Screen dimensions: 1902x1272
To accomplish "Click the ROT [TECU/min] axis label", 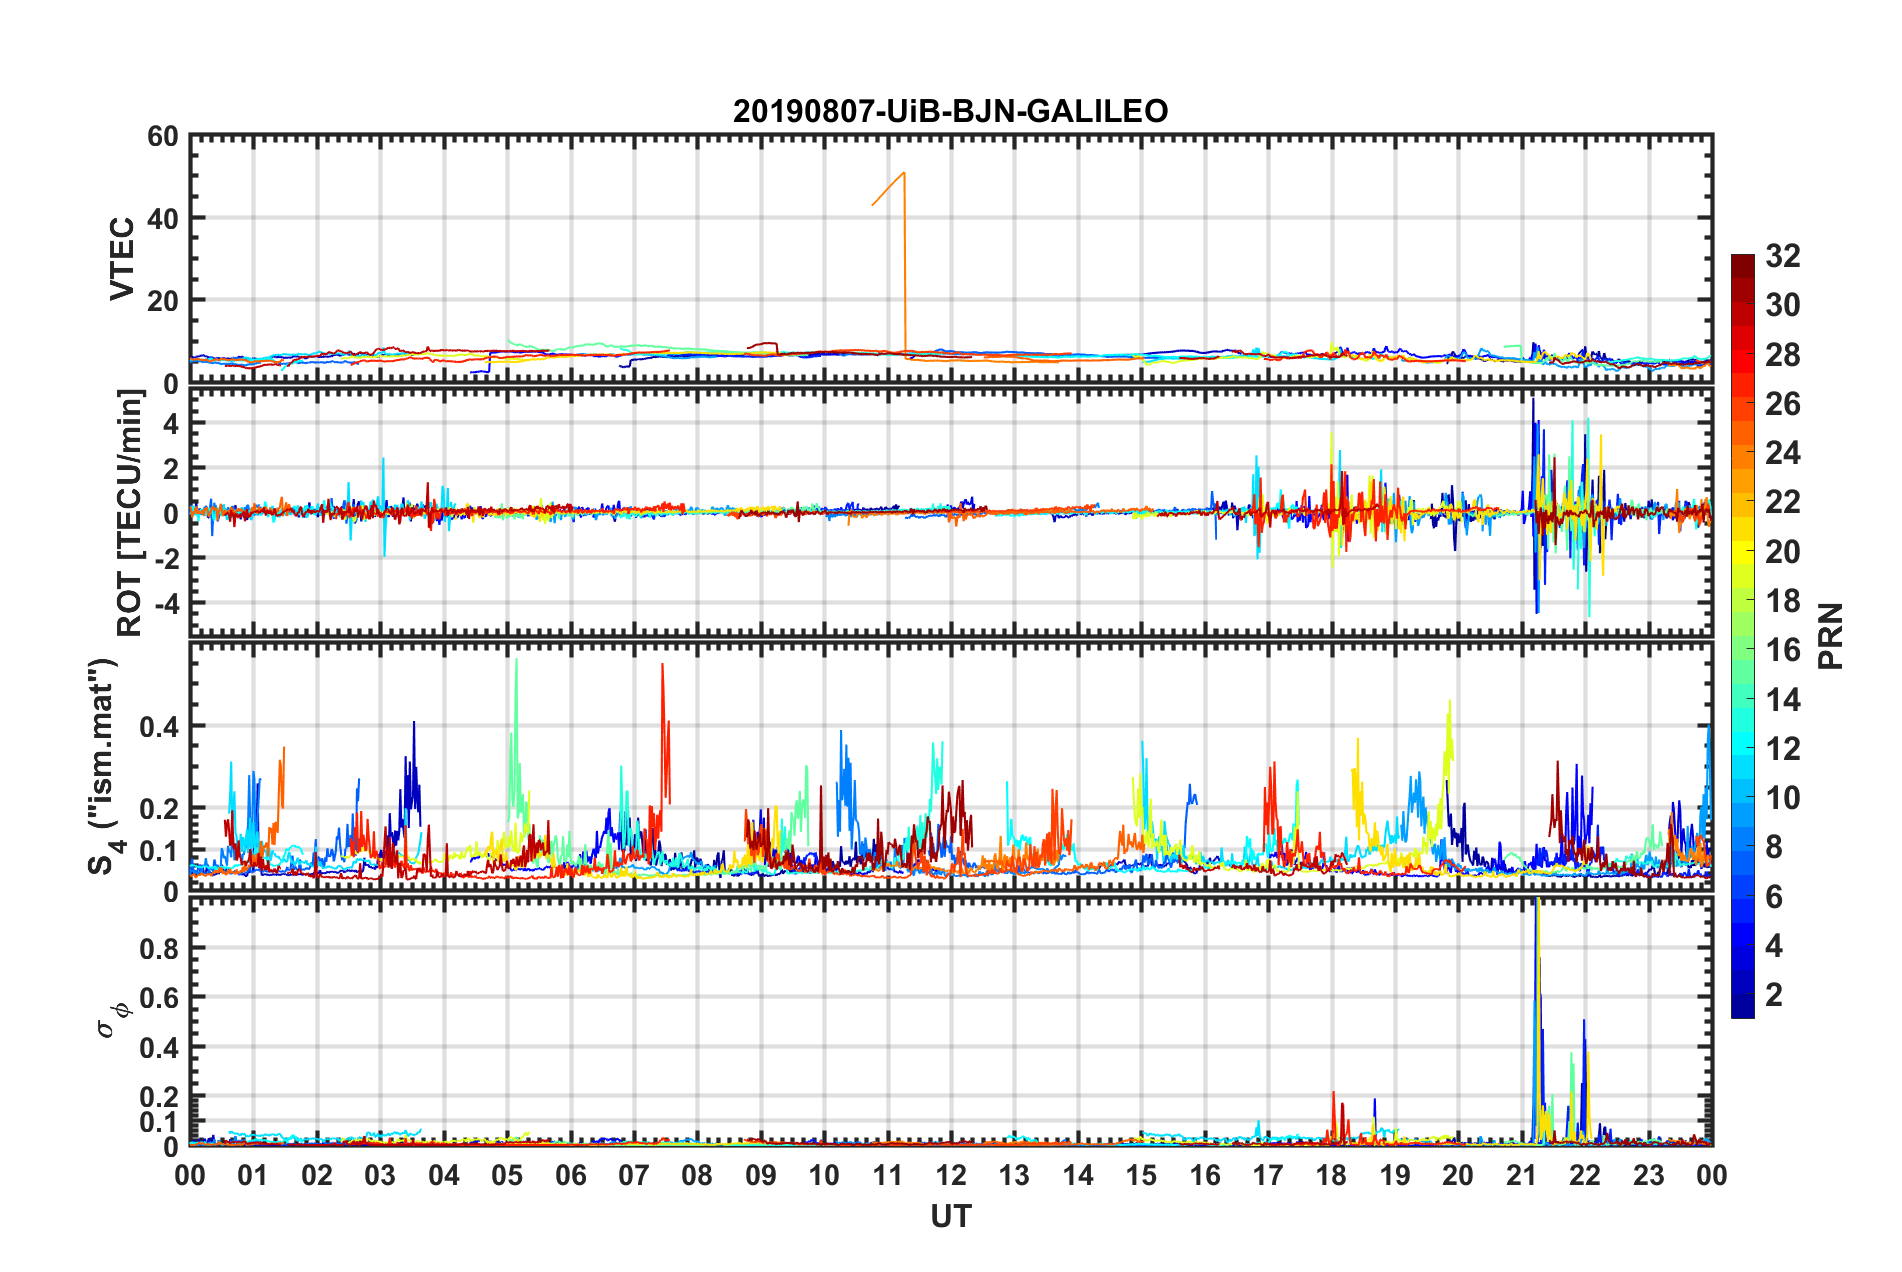I will (x=130, y=513).
